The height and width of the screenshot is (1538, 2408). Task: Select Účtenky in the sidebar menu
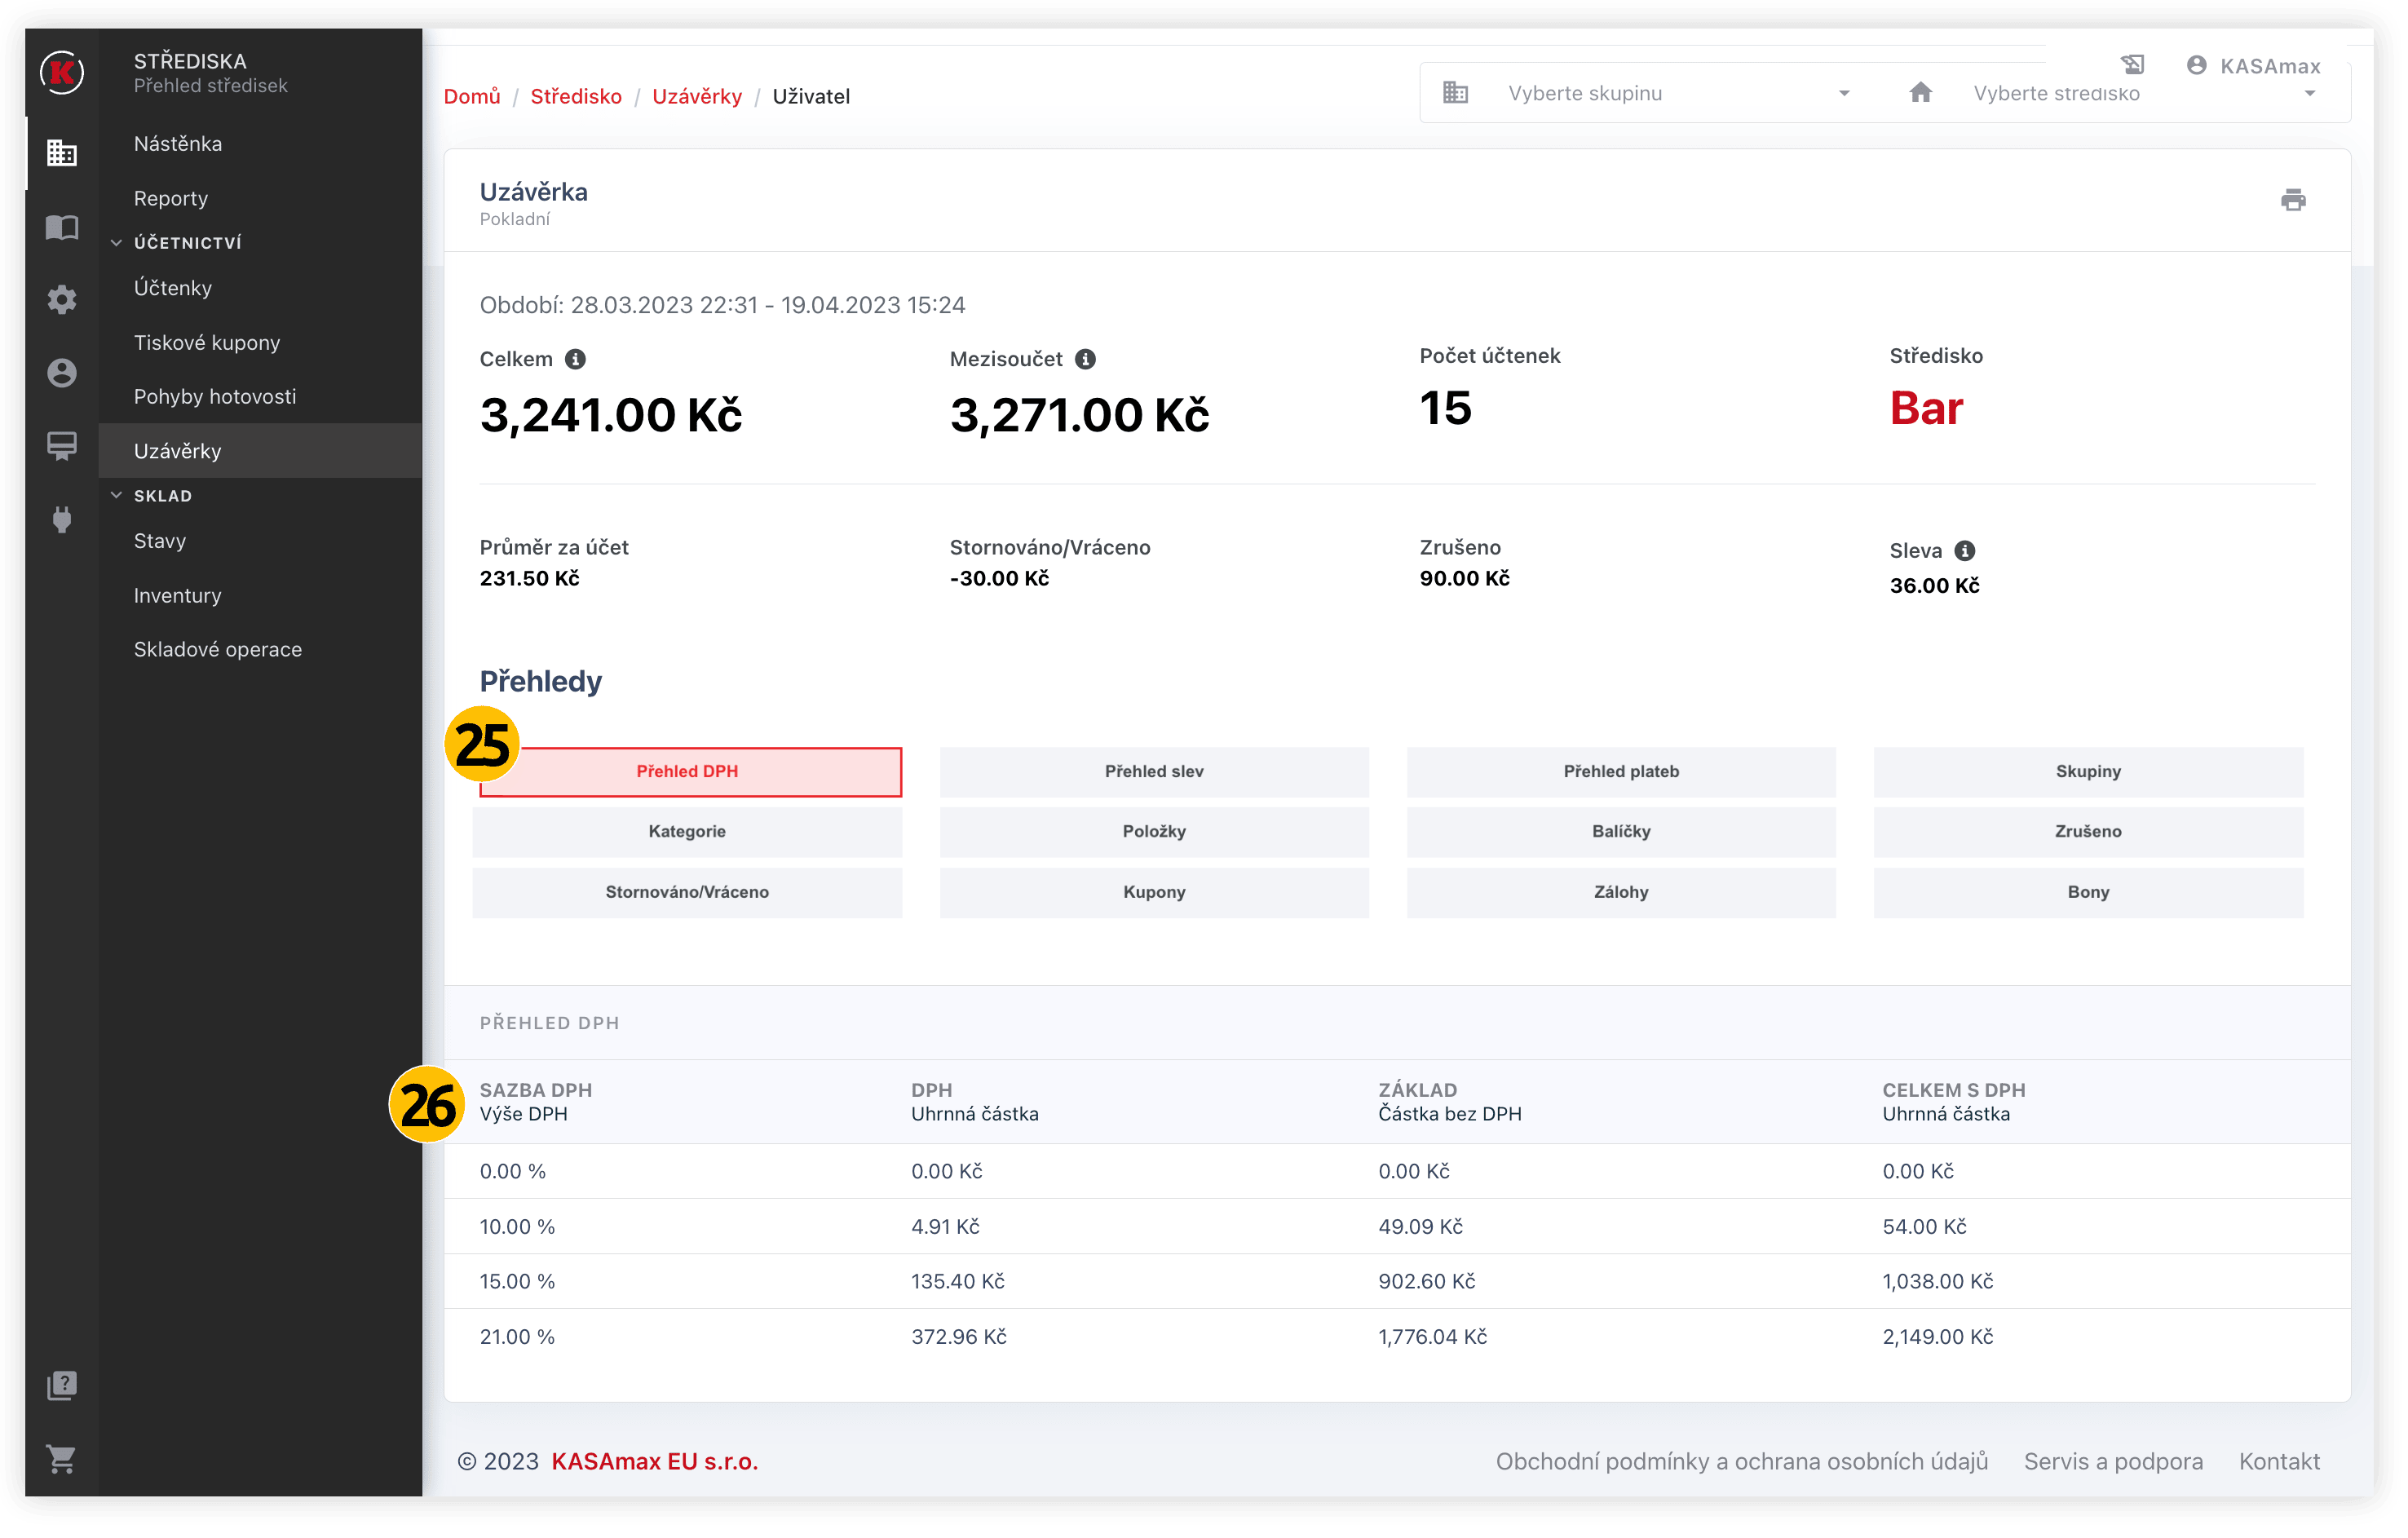[173, 288]
